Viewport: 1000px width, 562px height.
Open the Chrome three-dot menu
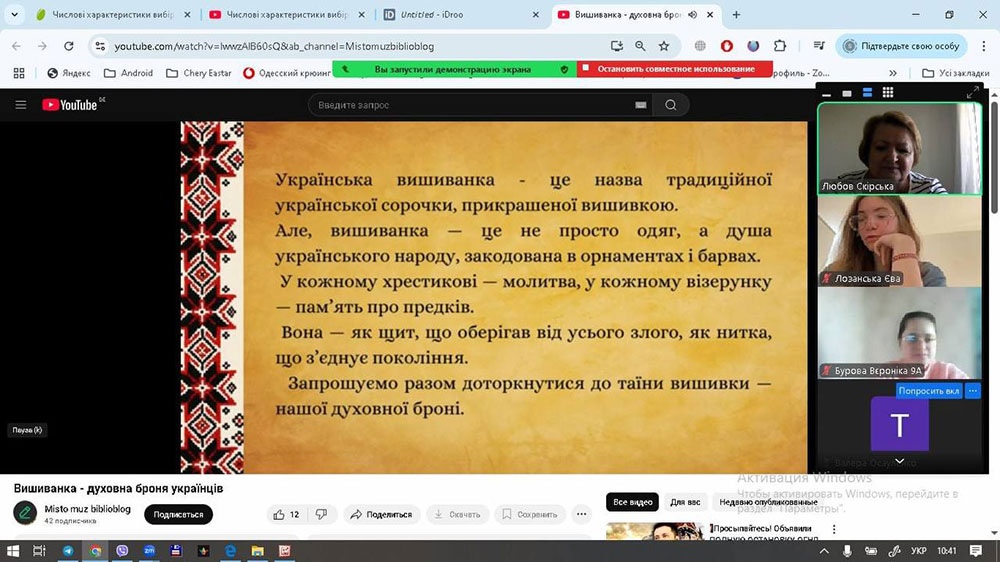click(983, 46)
